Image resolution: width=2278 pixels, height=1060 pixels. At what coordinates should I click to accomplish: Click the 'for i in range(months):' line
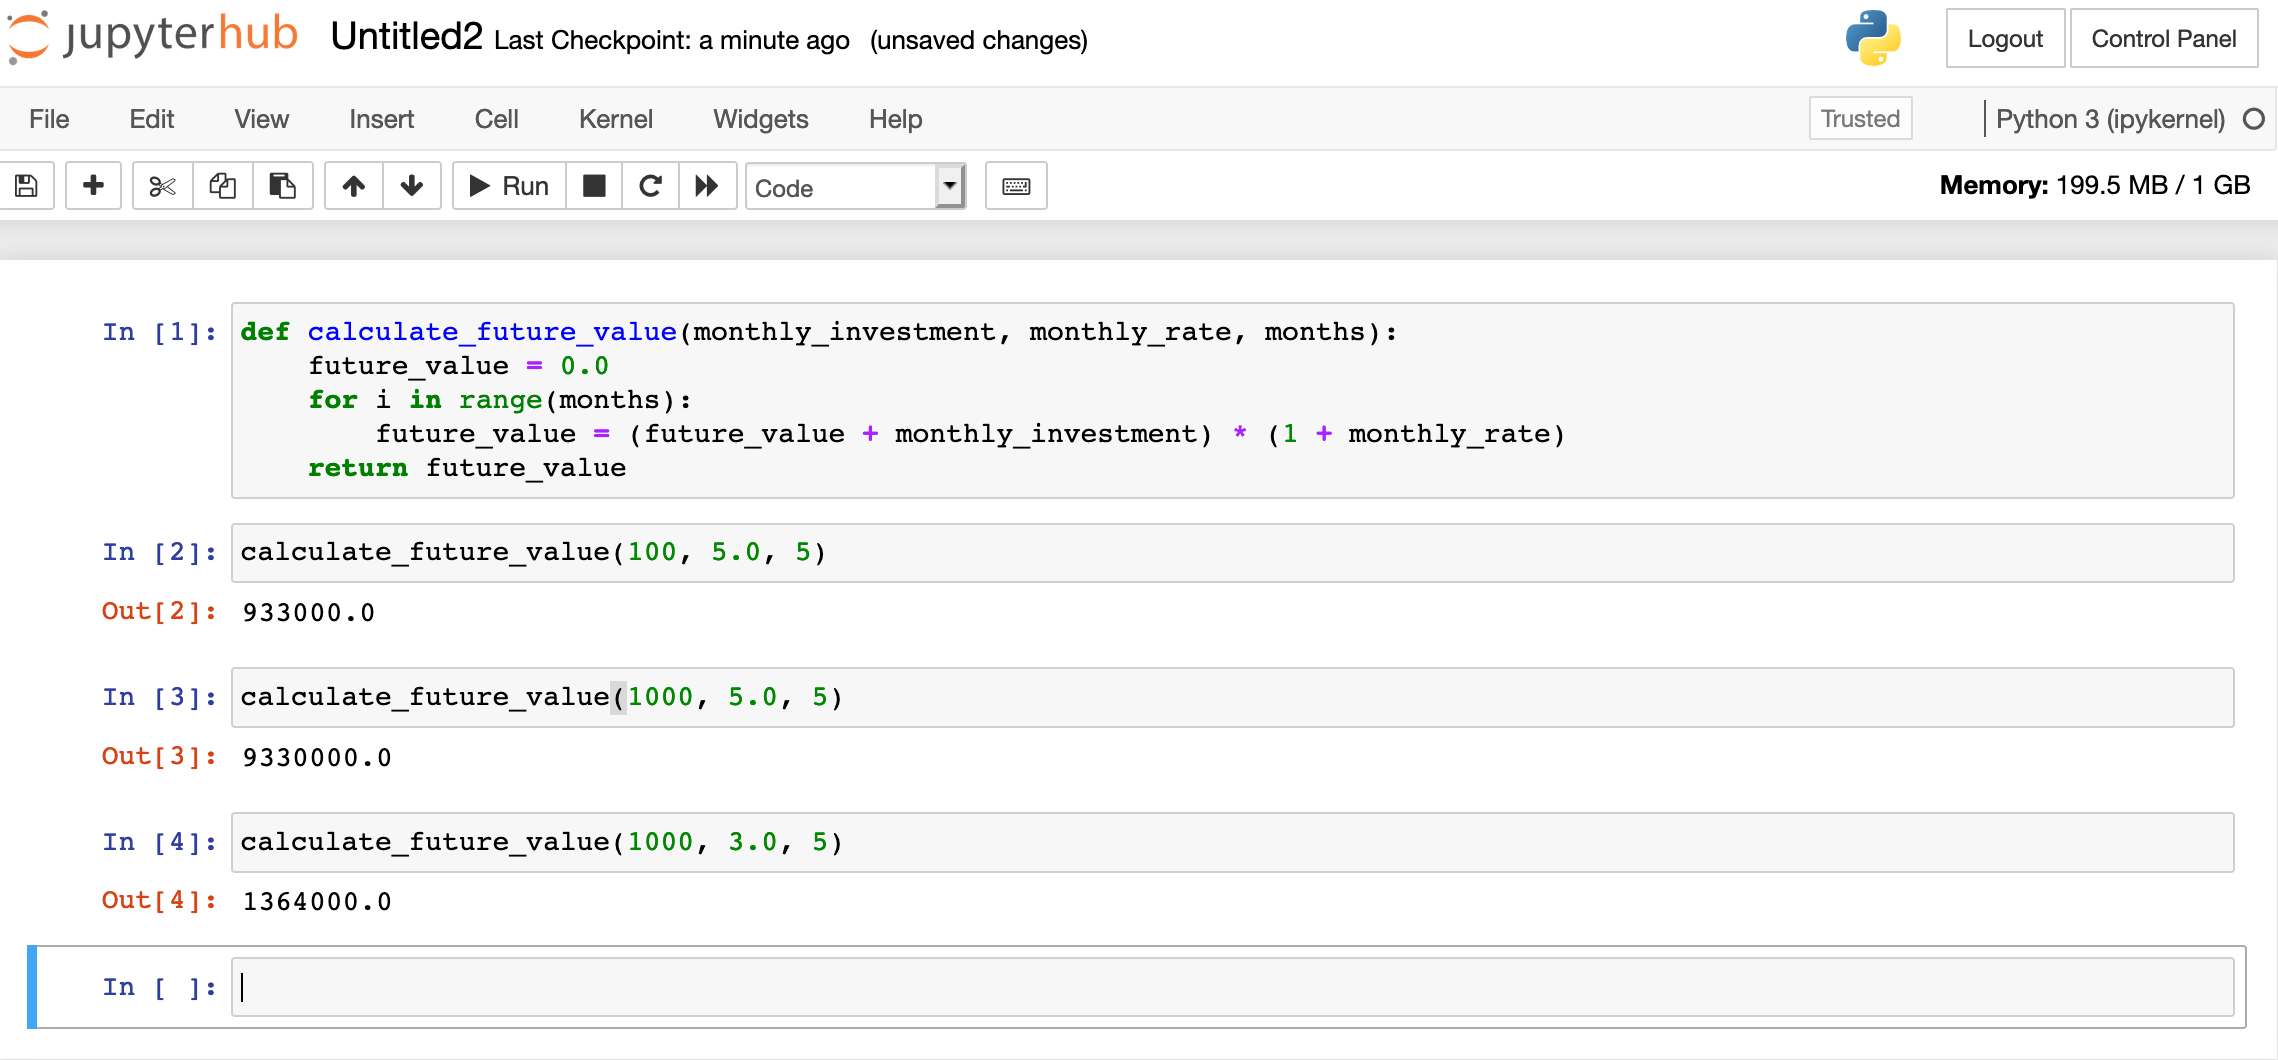[500, 400]
